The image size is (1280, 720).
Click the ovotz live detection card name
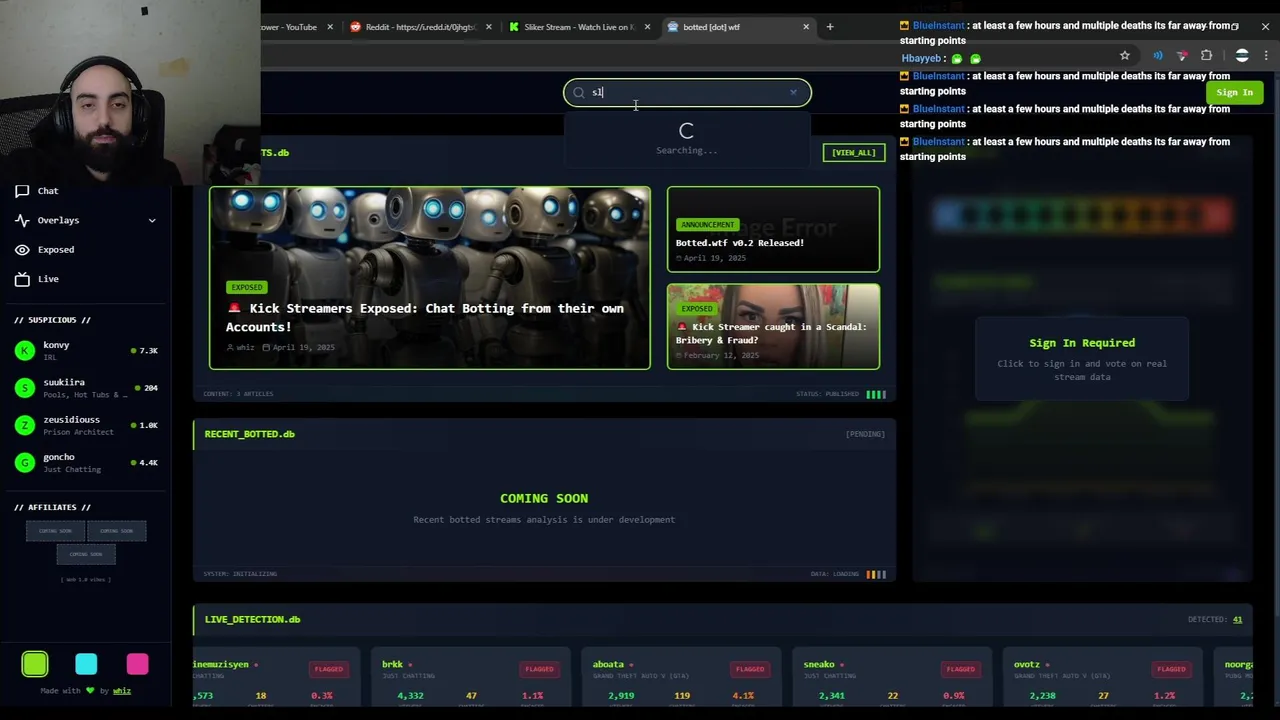click(x=1027, y=664)
